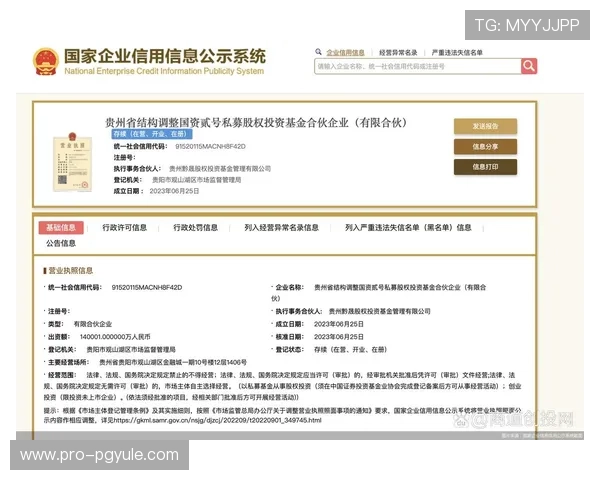Switch to the 行政许可信息 tab
Viewport: 600px width, 480px height.
(x=125, y=228)
